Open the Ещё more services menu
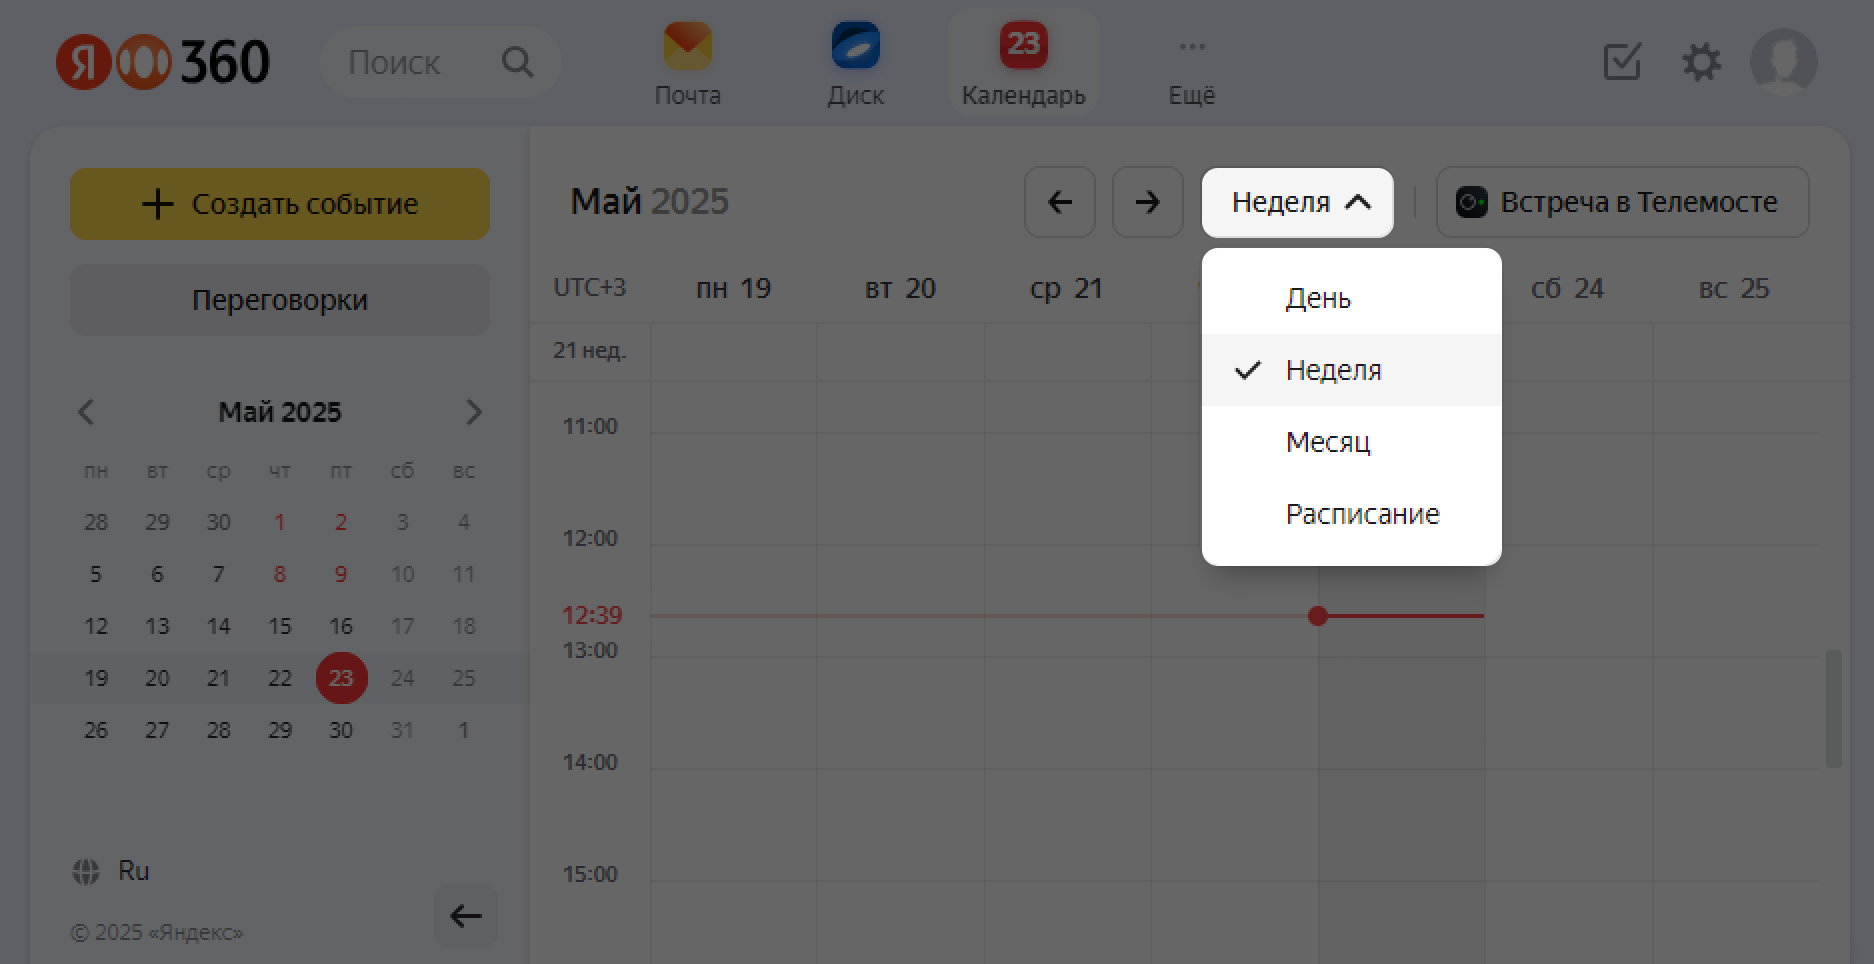The height and width of the screenshot is (964, 1874). [1191, 62]
